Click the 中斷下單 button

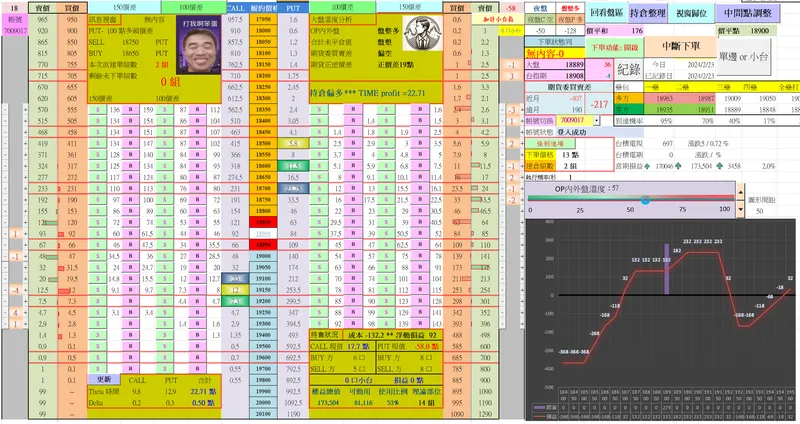pyautogui.click(x=681, y=46)
